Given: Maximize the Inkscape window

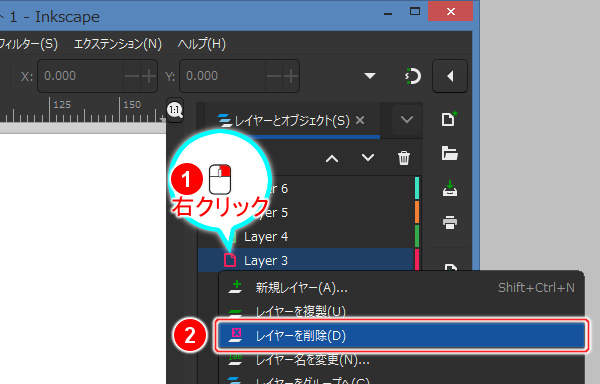Looking at the screenshot, I should point(415,11).
